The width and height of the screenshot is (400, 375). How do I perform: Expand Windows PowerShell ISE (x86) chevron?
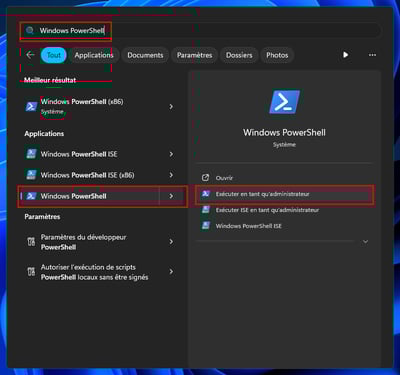click(171, 175)
